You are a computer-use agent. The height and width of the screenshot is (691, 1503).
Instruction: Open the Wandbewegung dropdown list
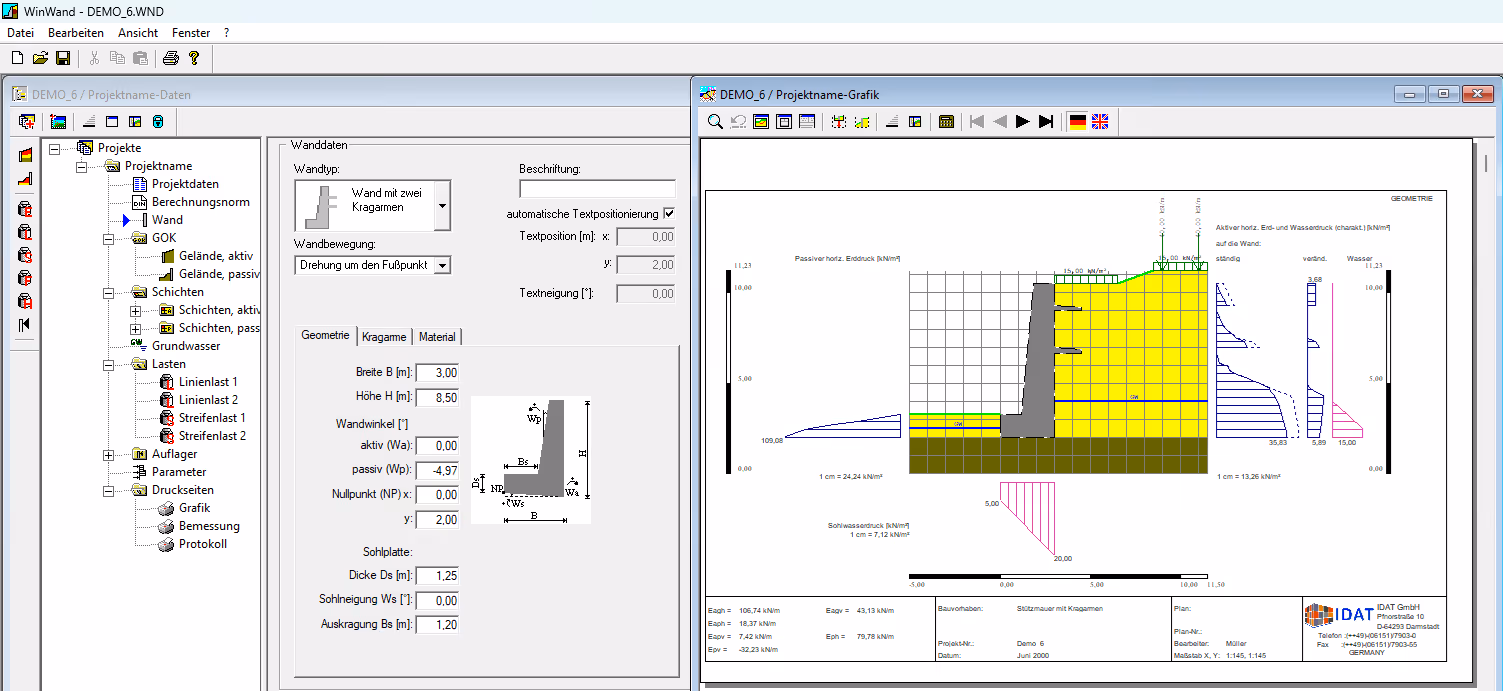(443, 265)
